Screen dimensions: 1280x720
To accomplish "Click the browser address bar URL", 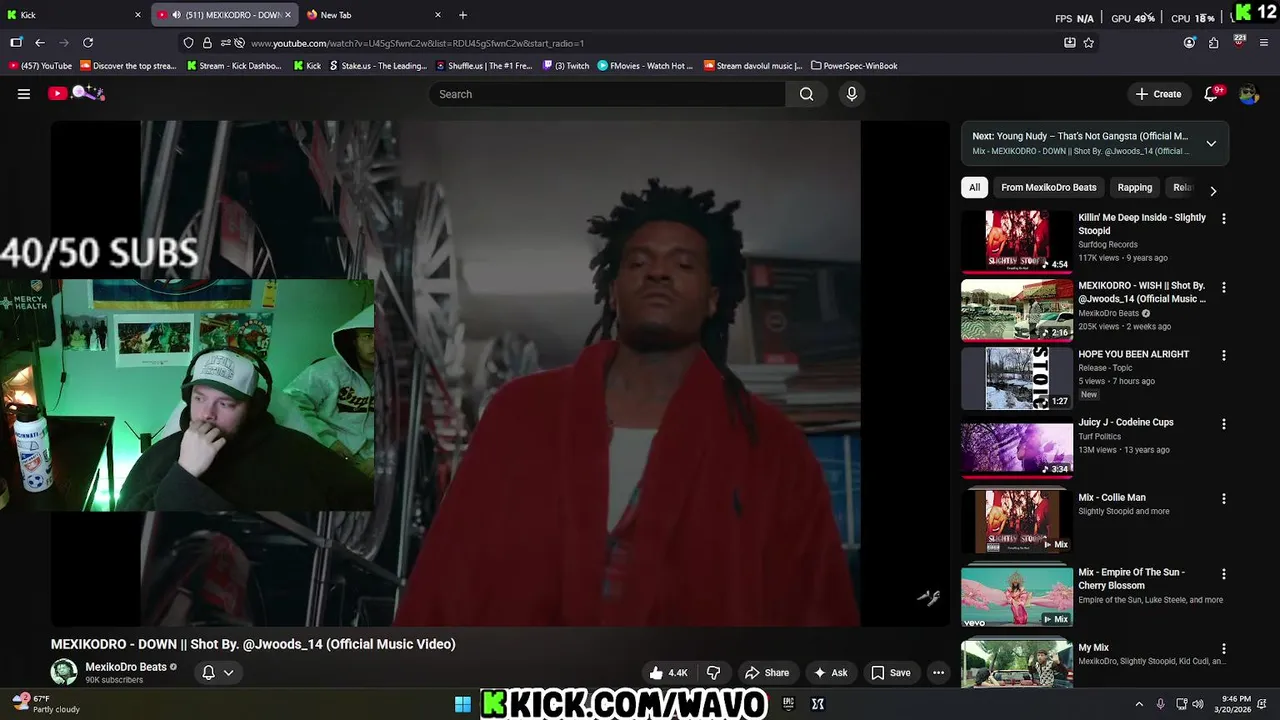I will click(417, 43).
